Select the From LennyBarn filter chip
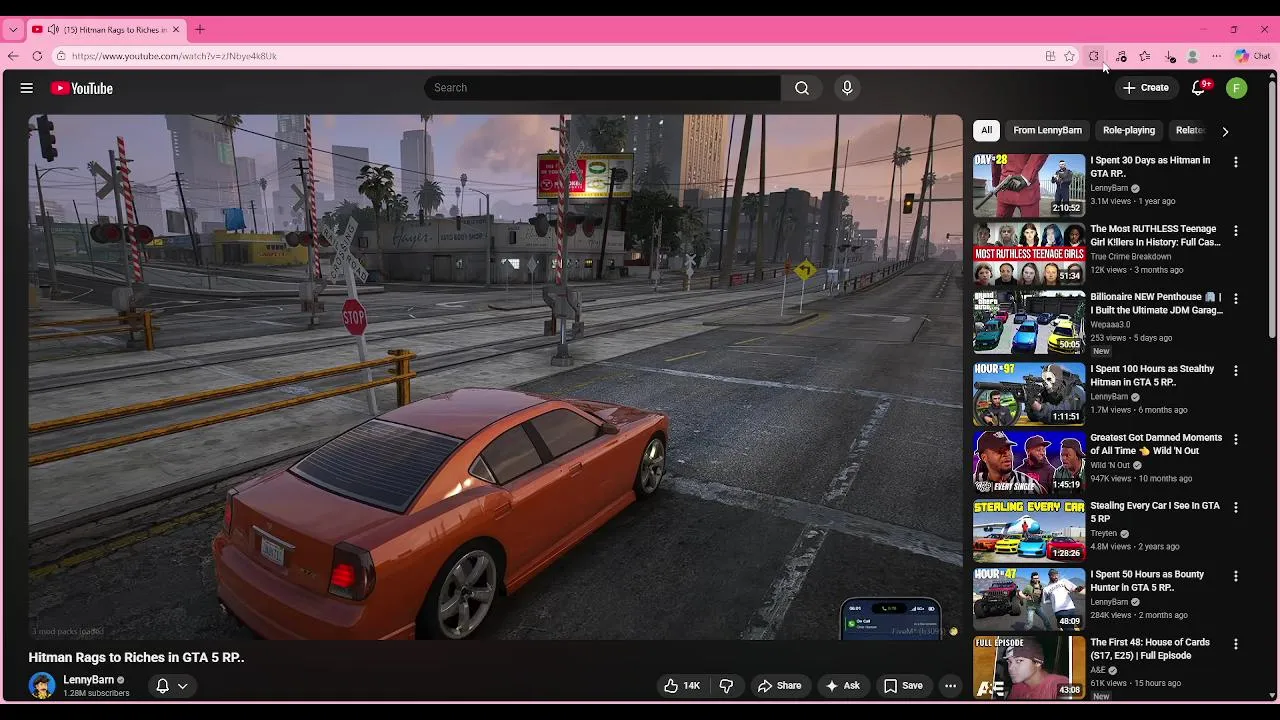 pyautogui.click(x=1047, y=130)
